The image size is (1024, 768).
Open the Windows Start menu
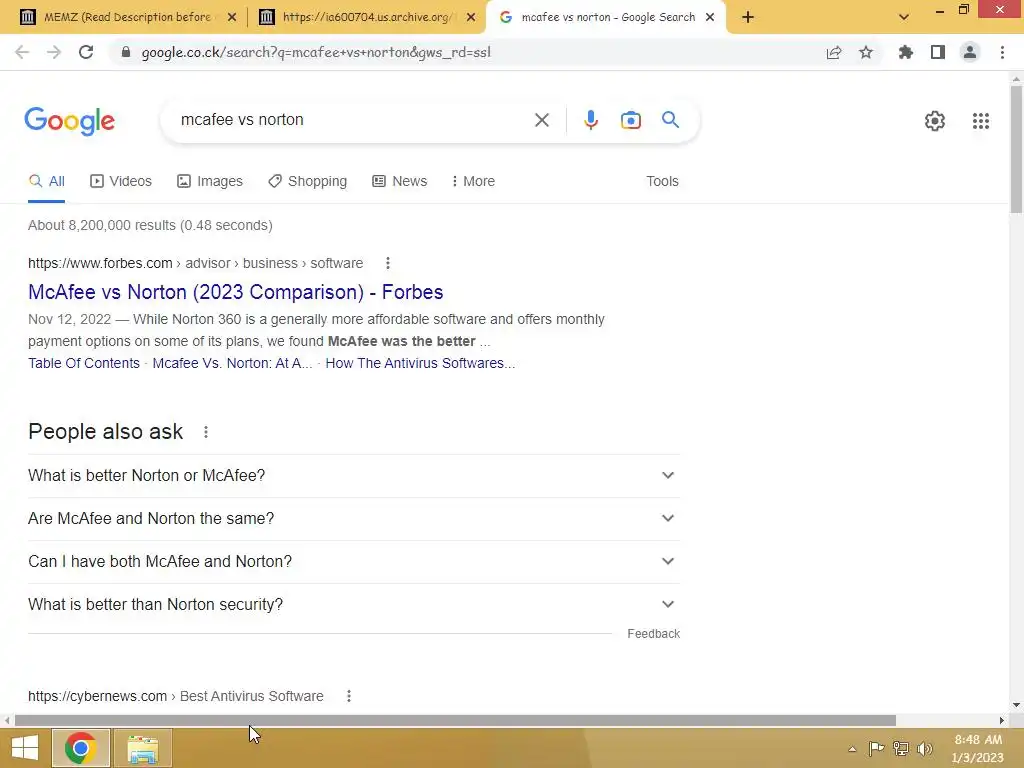pyautogui.click(x=25, y=748)
